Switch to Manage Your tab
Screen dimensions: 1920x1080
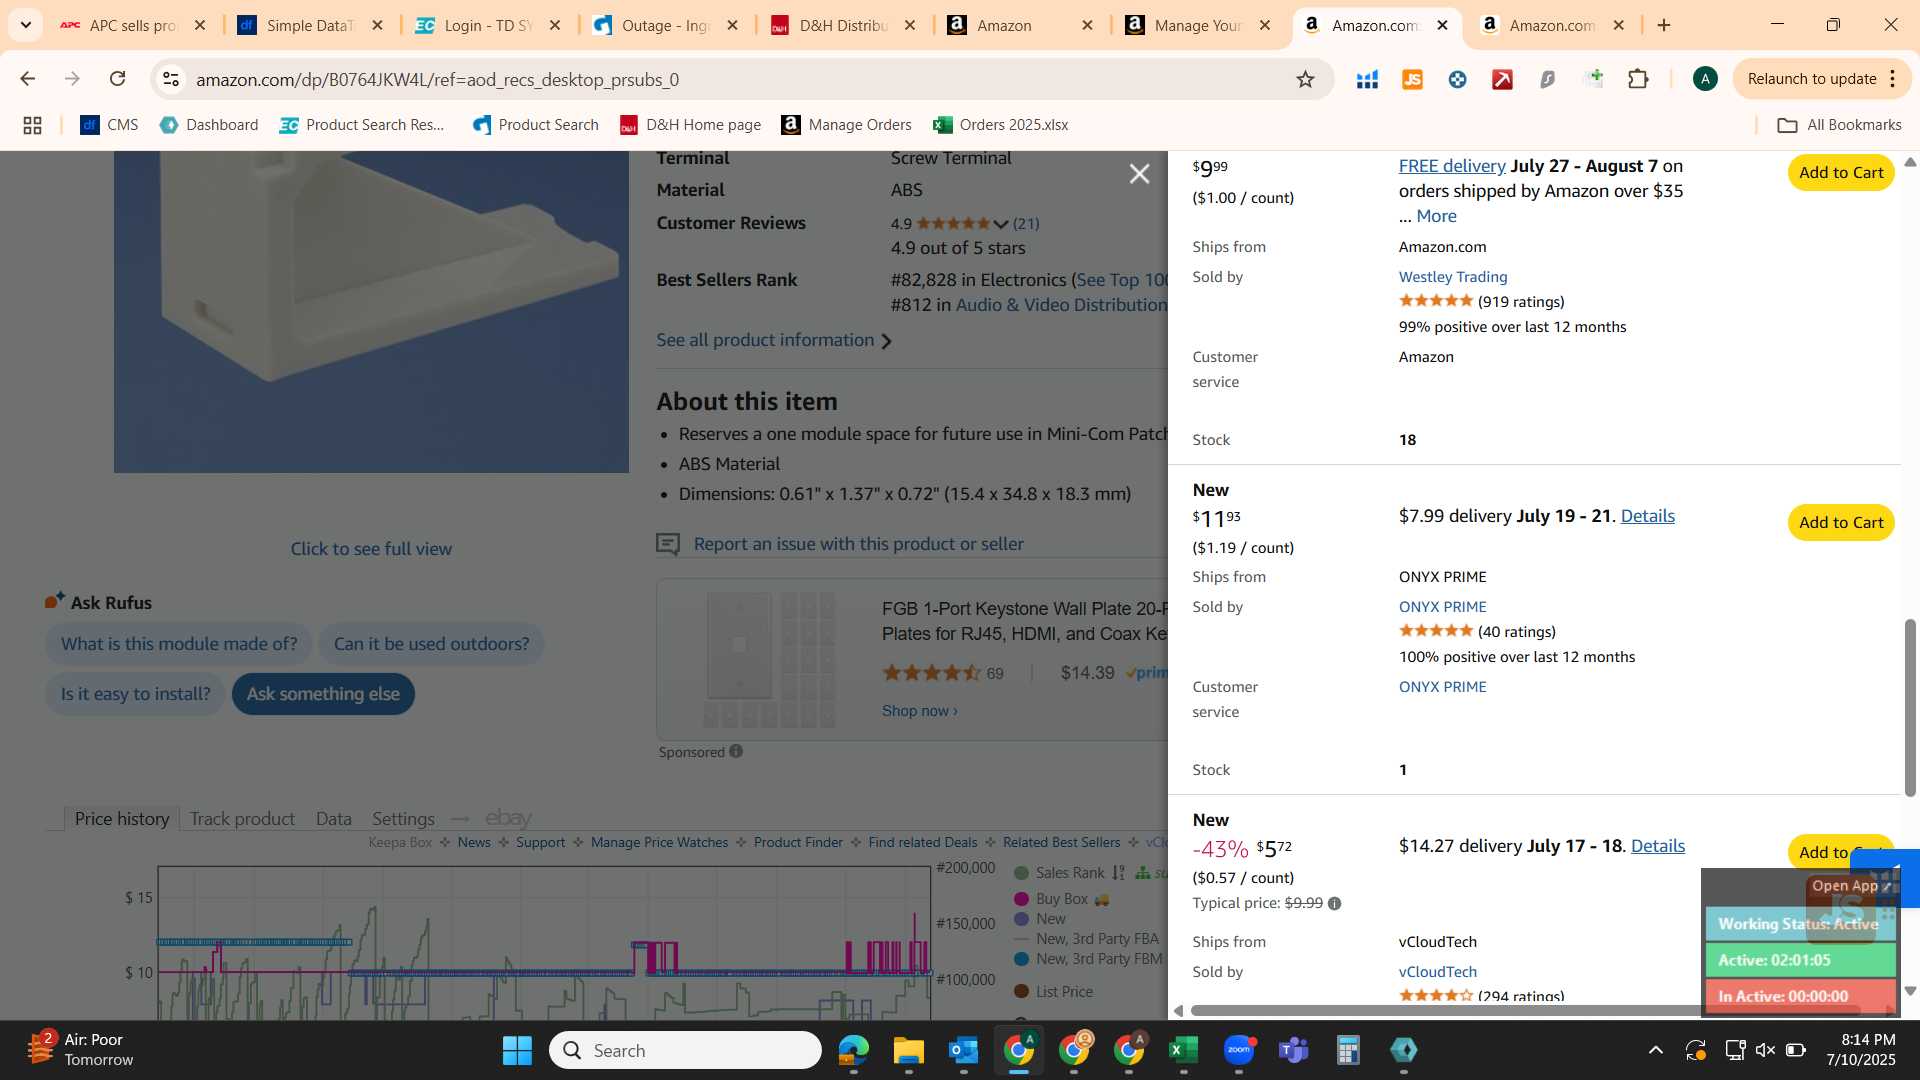pyautogui.click(x=1198, y=25)
